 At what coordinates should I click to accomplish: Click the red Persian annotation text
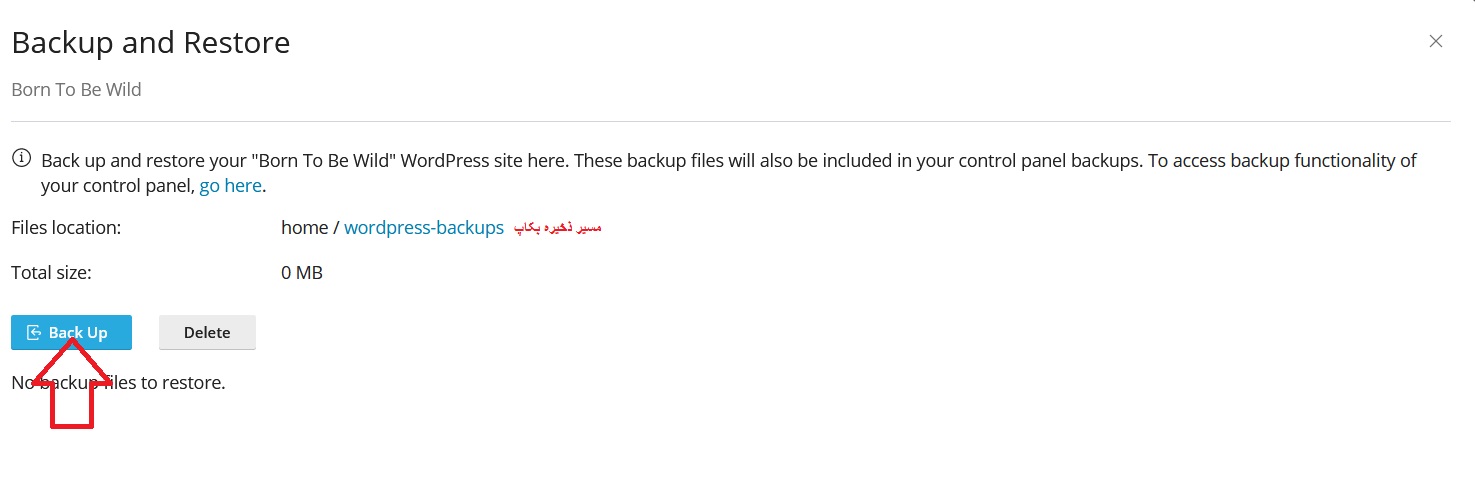pos(557,228)
